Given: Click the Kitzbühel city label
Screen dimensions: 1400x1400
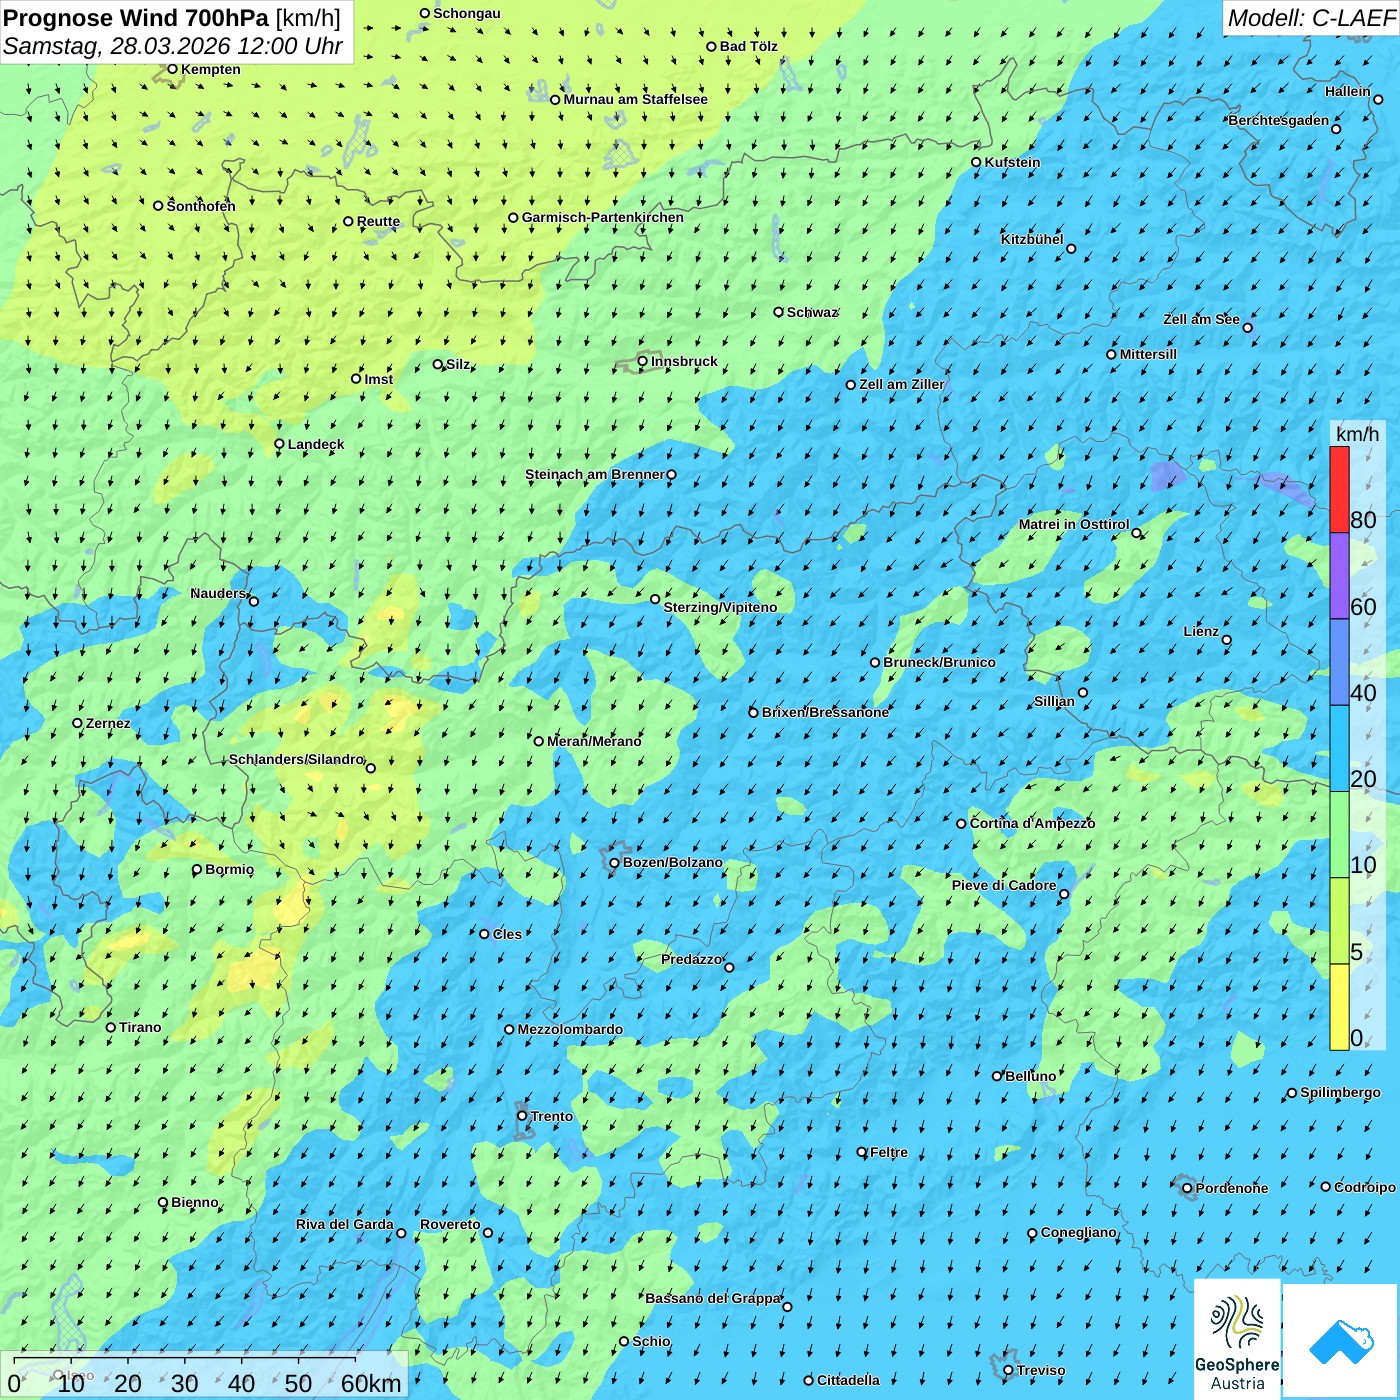Looking at the screenshot, I should pos(1032,239).
